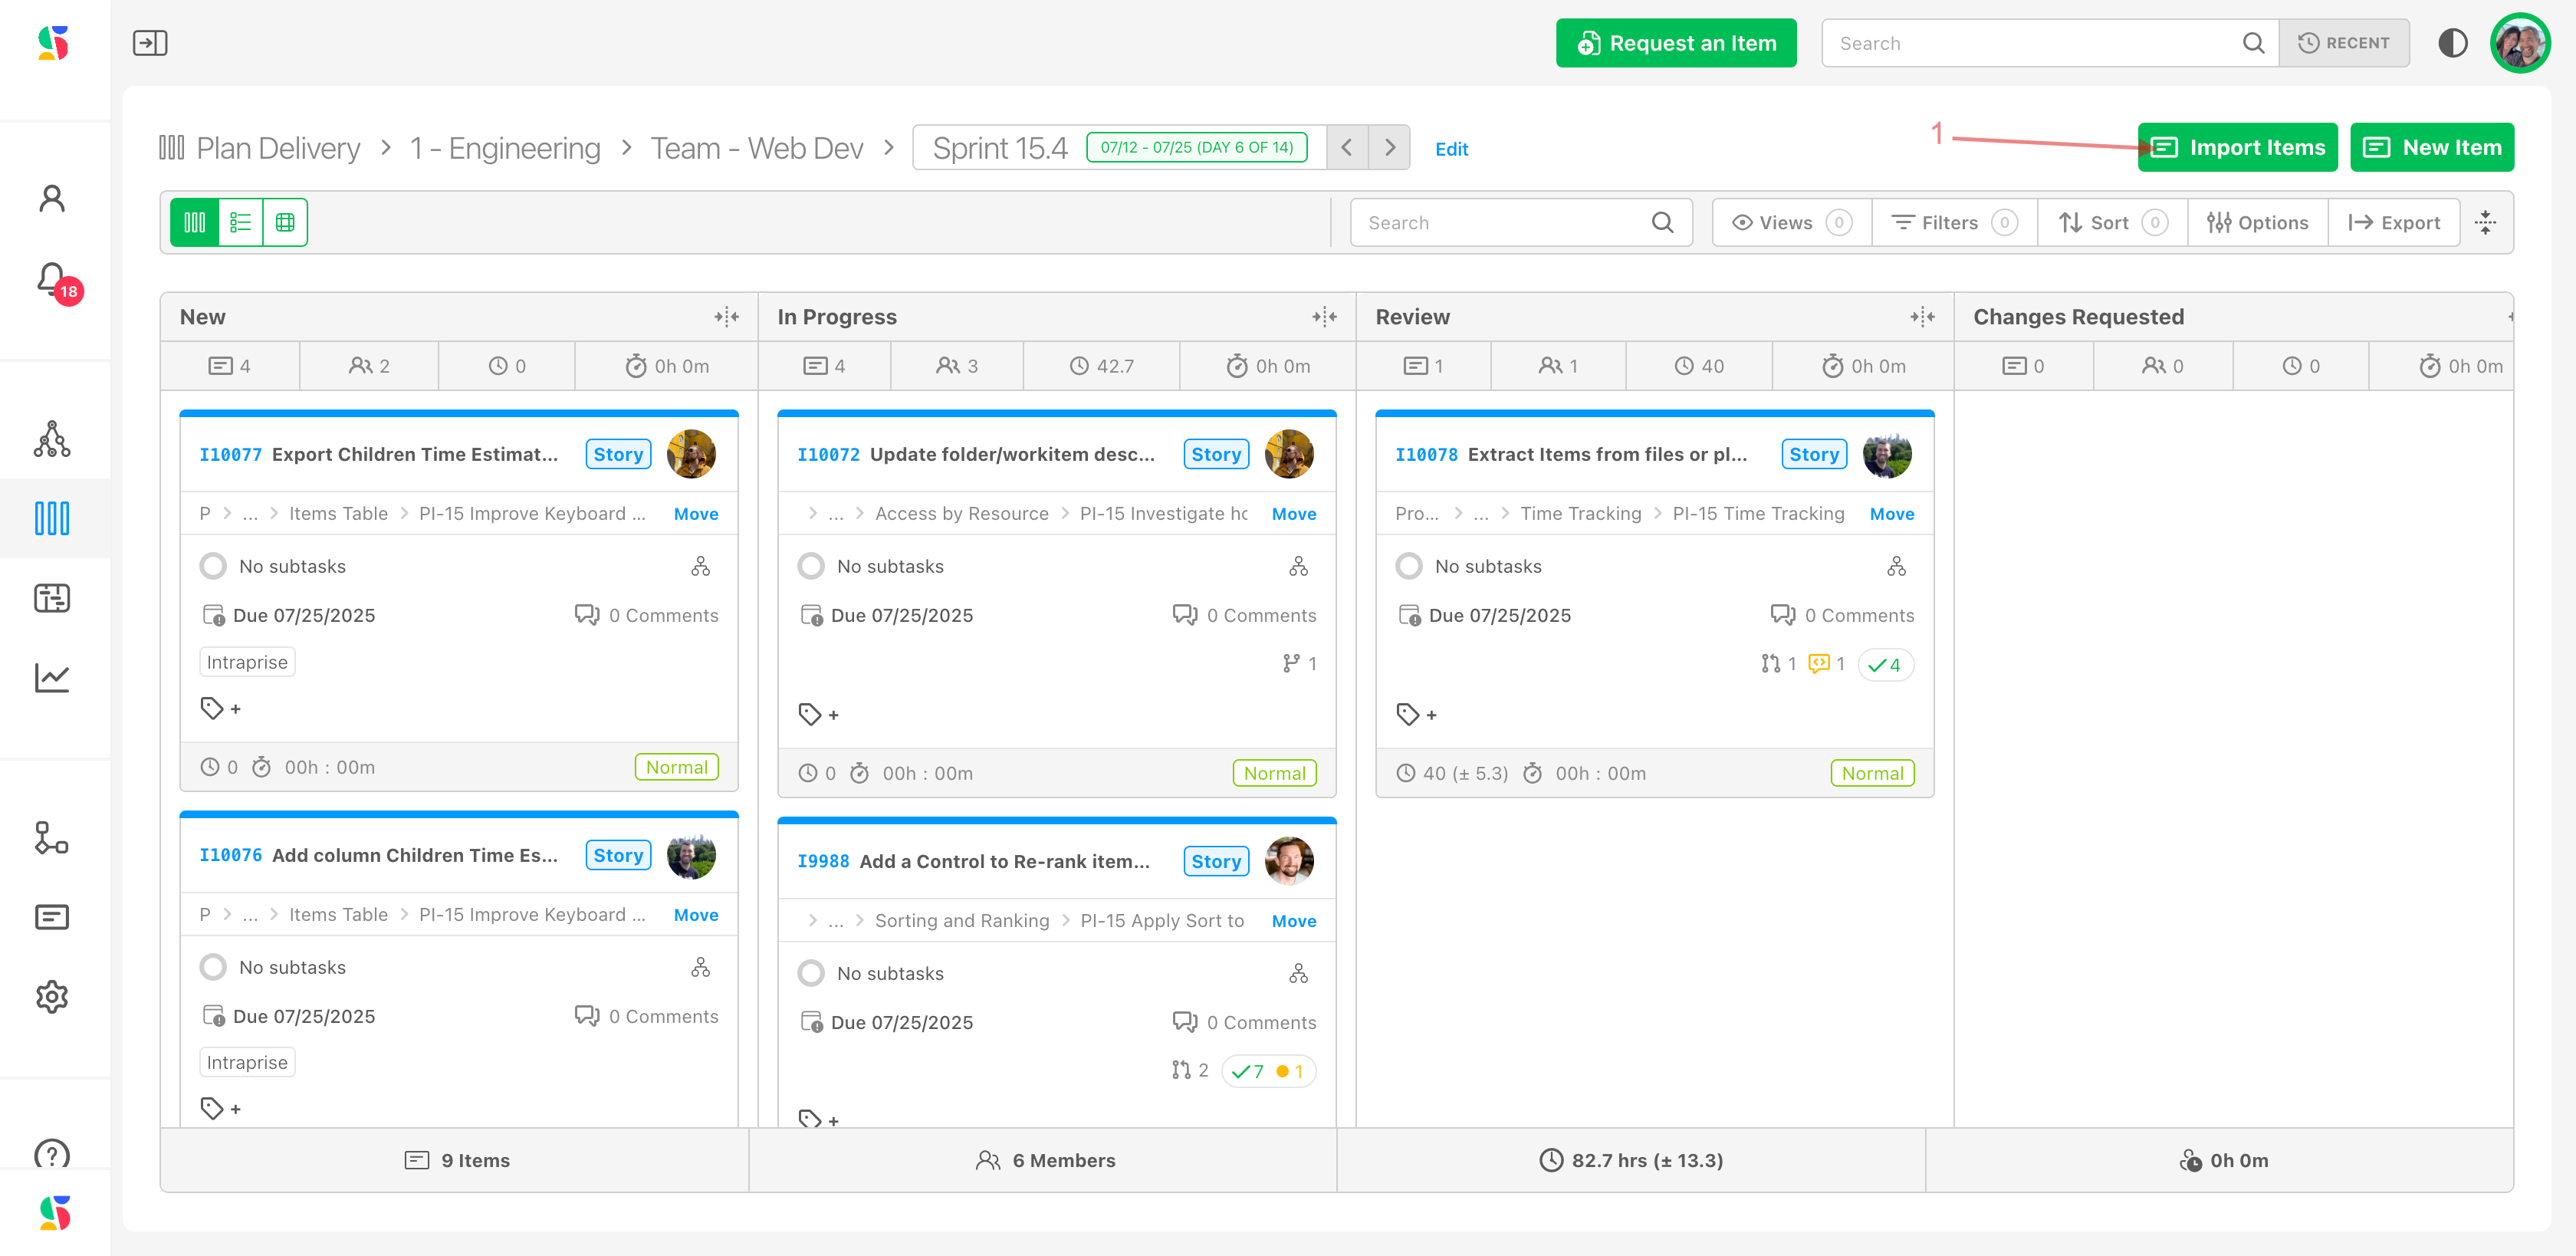Collapse the New column
The image size is (2576, 1256).
coord(726,317)
